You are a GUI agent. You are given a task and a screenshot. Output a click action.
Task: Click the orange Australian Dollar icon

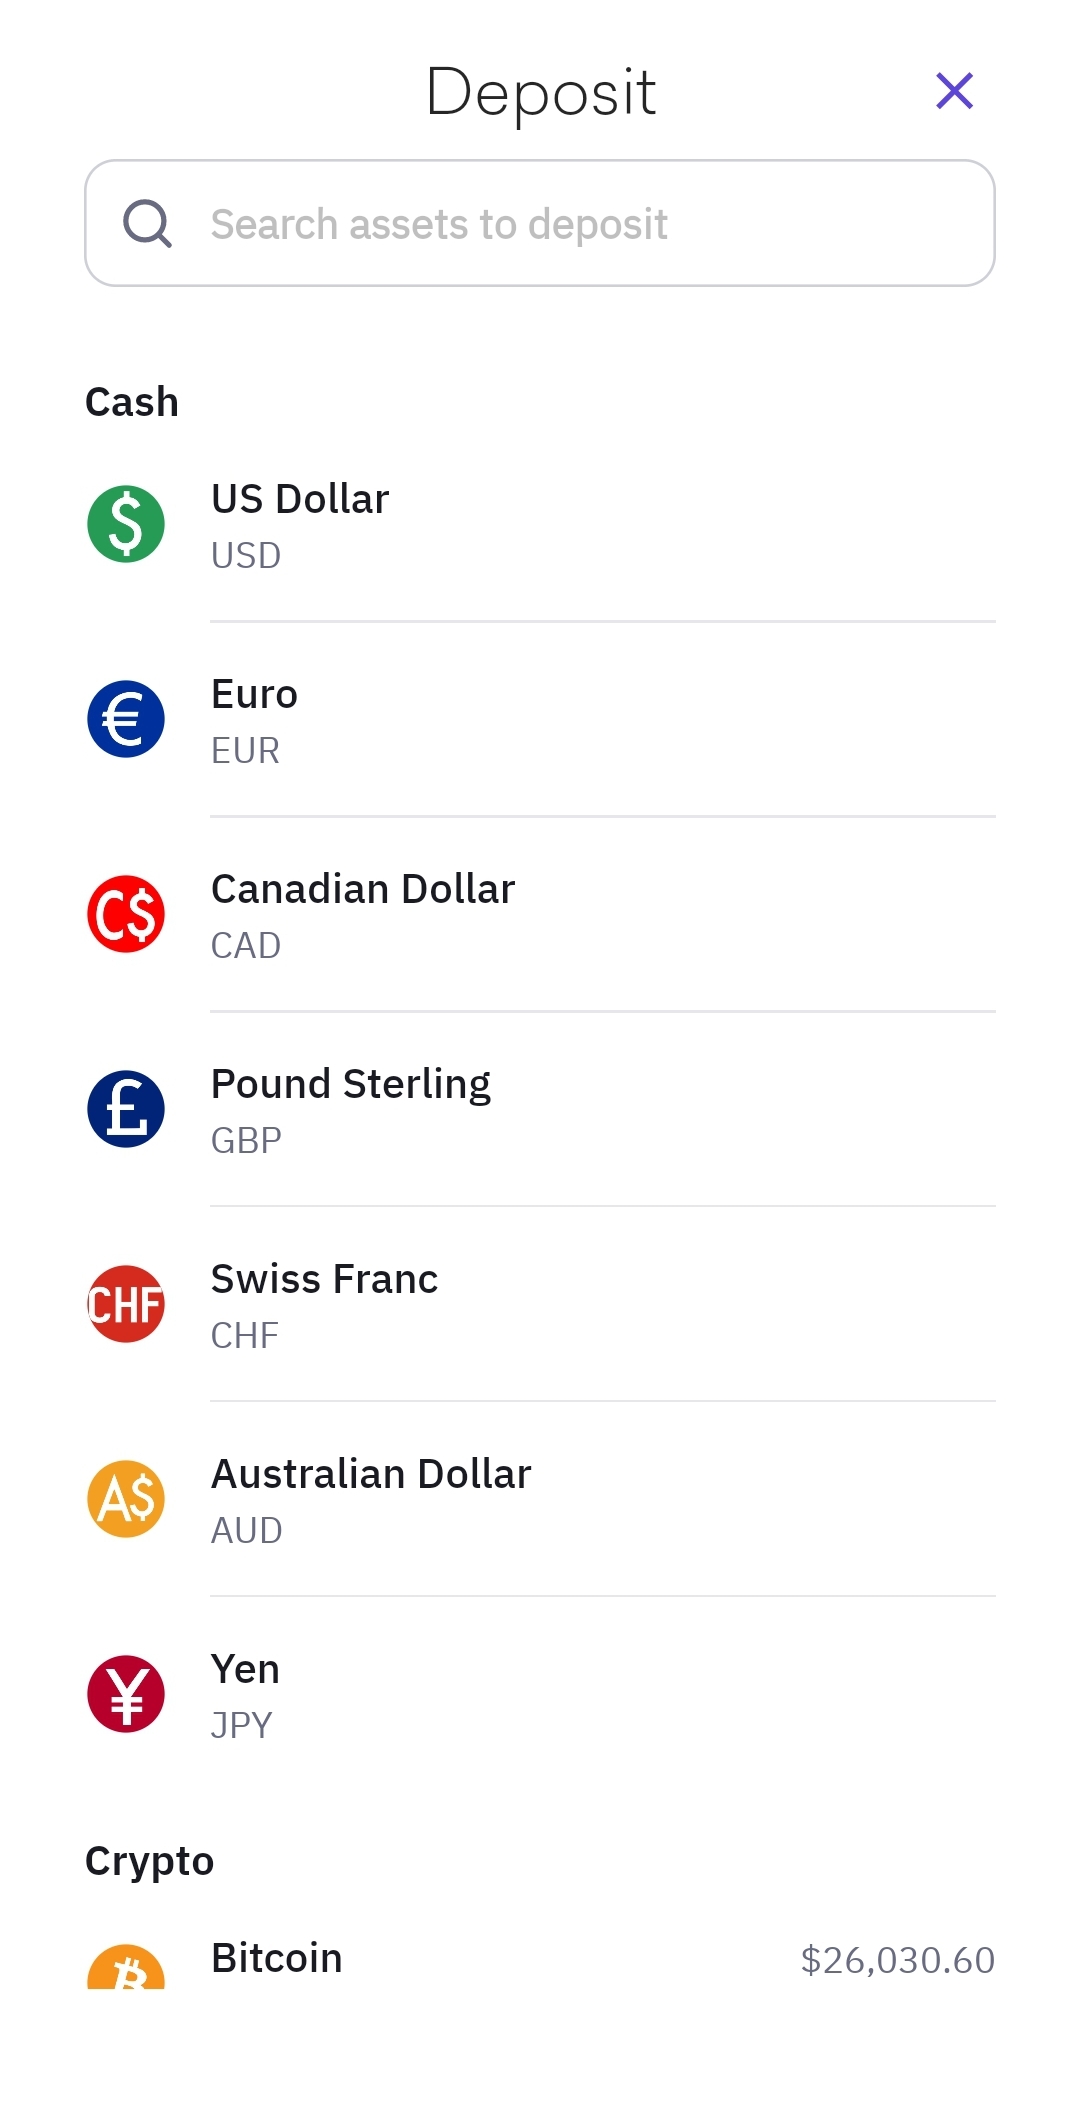(x=126, y=1499)
